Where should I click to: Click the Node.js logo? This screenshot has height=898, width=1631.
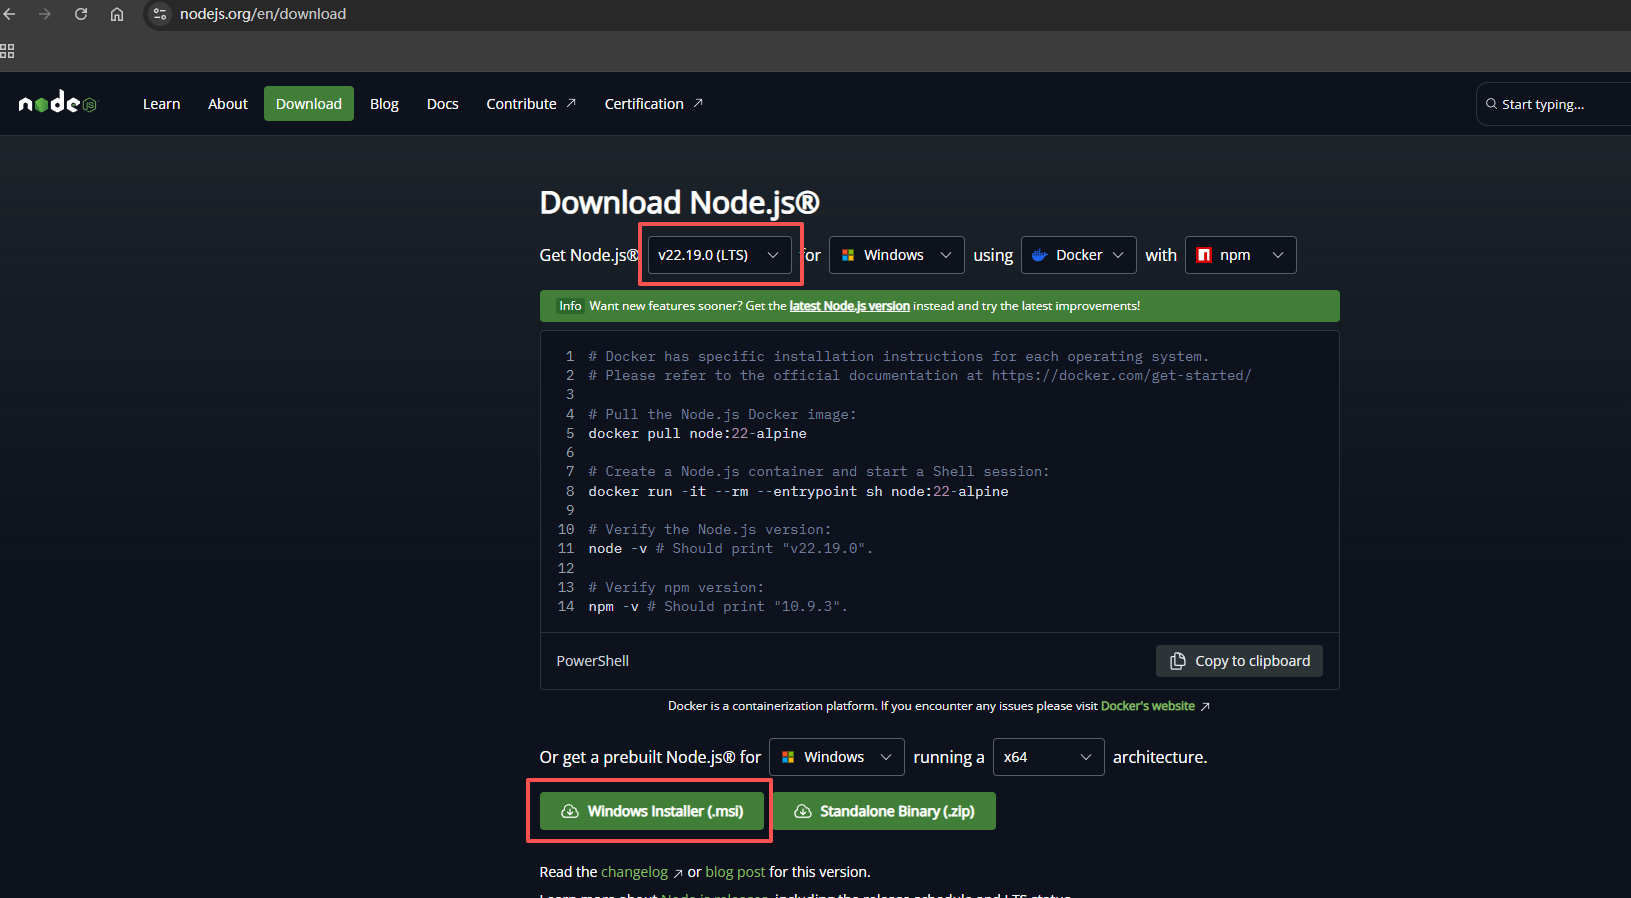[x=58, y=103]
